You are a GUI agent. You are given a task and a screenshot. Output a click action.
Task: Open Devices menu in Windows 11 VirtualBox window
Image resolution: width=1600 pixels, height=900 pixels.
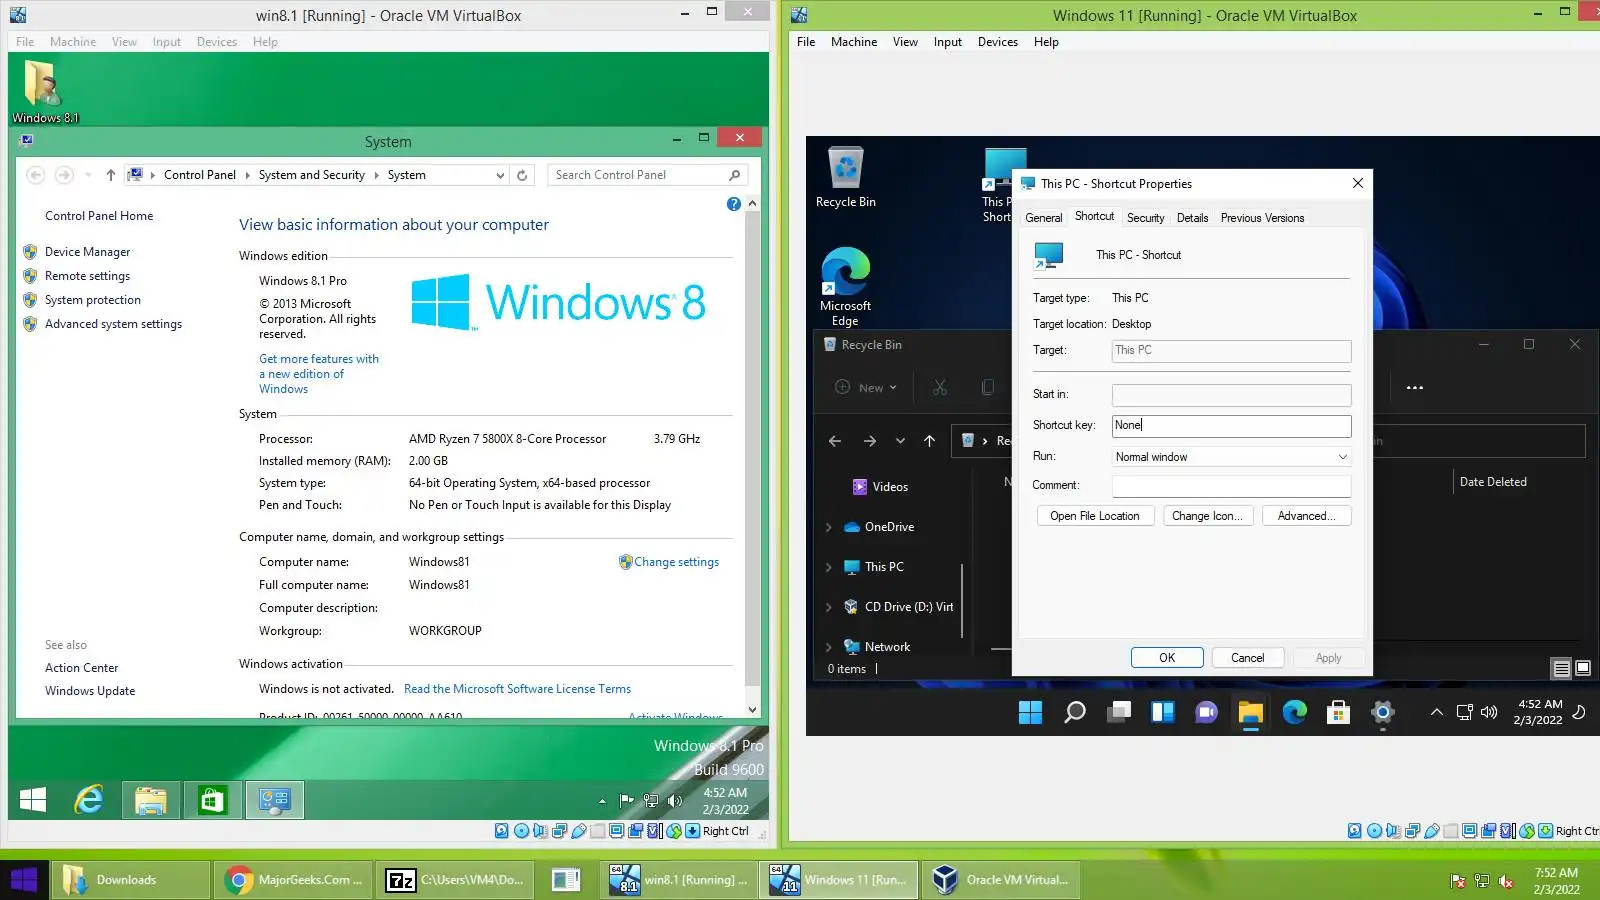click(x=998, y=42)
